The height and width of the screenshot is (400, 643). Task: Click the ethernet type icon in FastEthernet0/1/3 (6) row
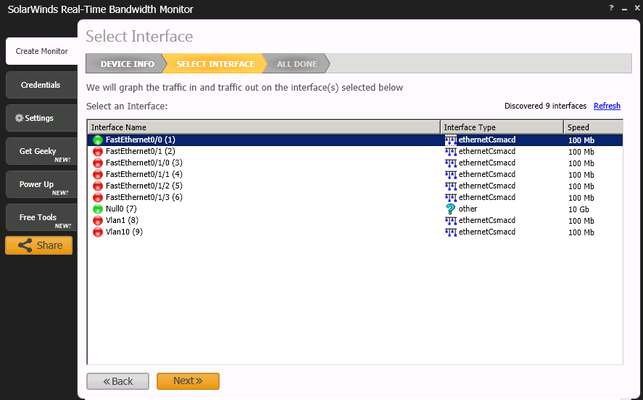pos(451,198)
